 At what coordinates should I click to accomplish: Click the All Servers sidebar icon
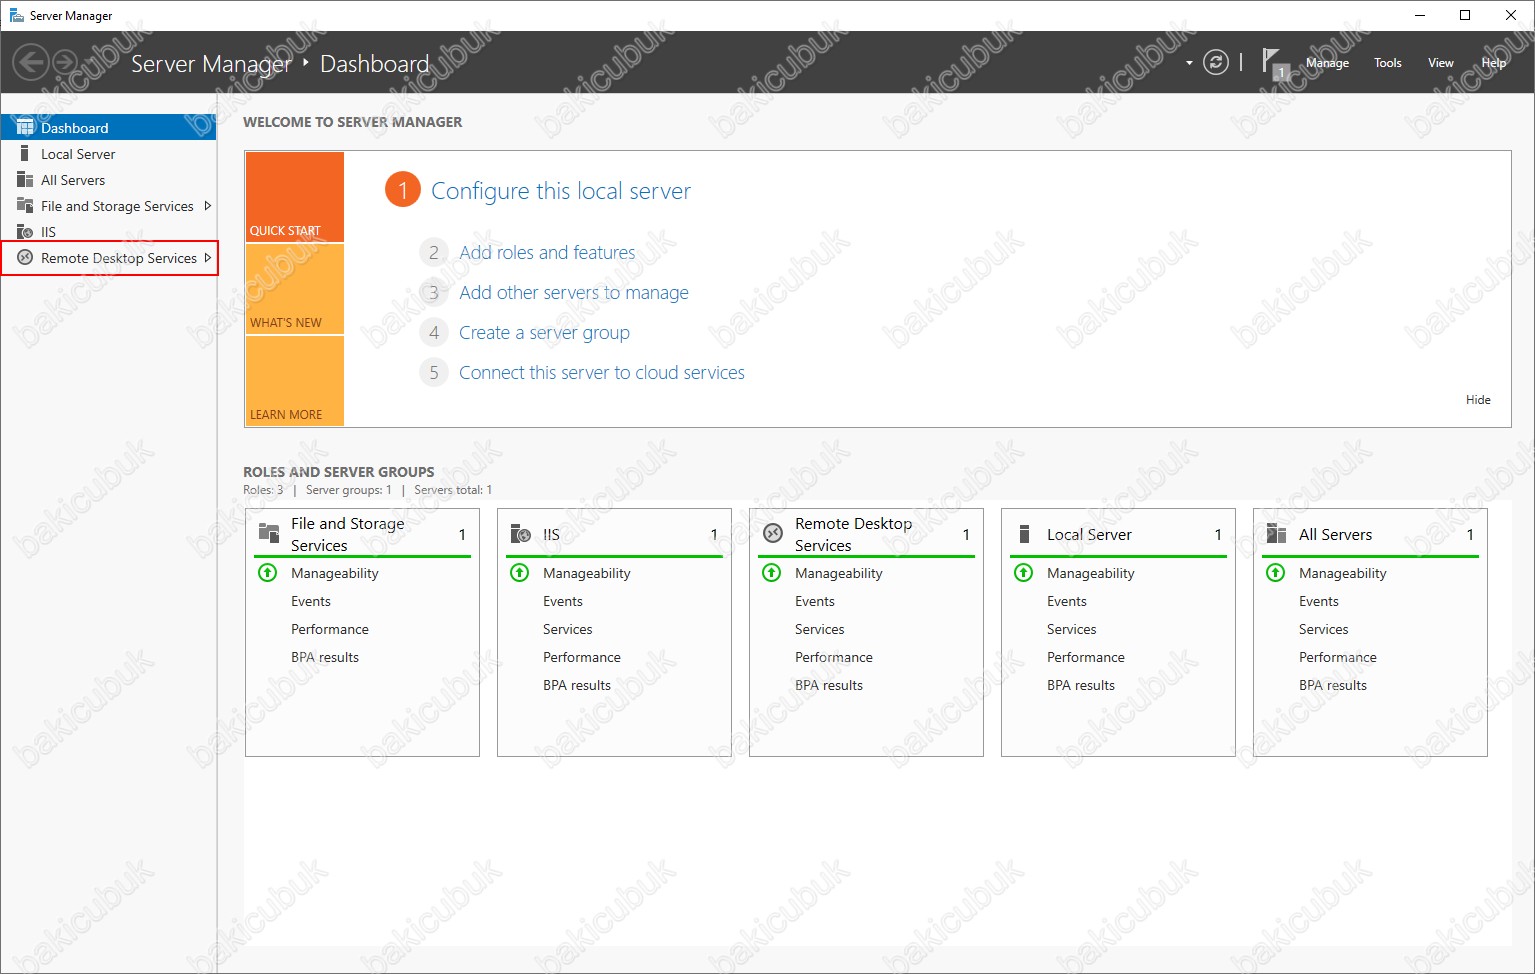pos(25,179)
